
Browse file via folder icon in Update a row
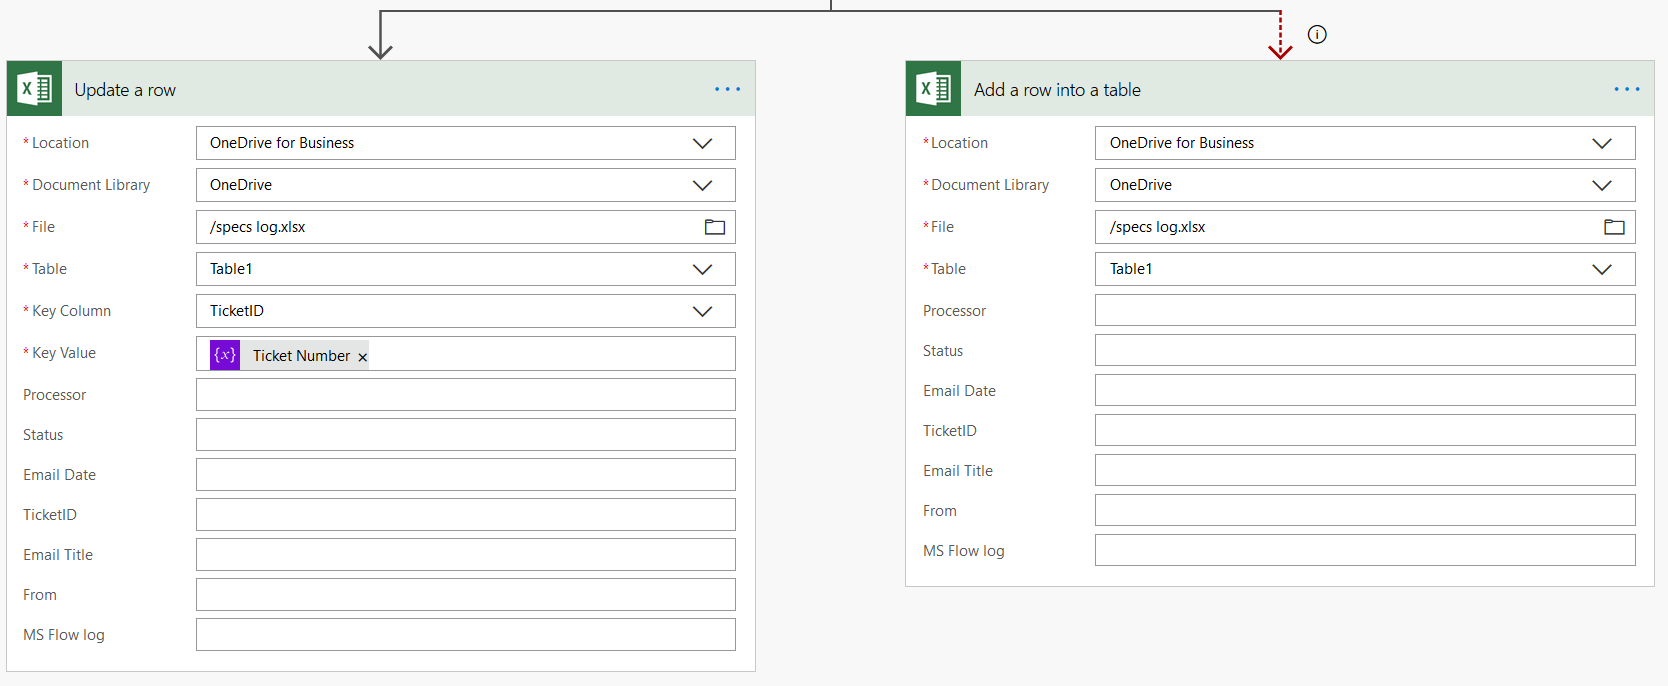[x=715, y=227]
